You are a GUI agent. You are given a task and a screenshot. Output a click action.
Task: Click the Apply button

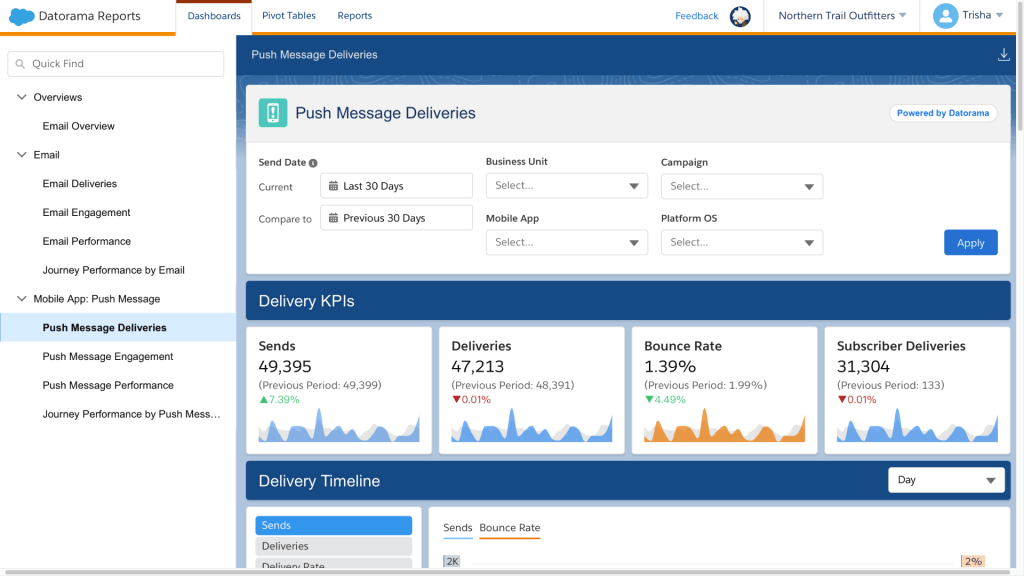[x=970, y=243]
